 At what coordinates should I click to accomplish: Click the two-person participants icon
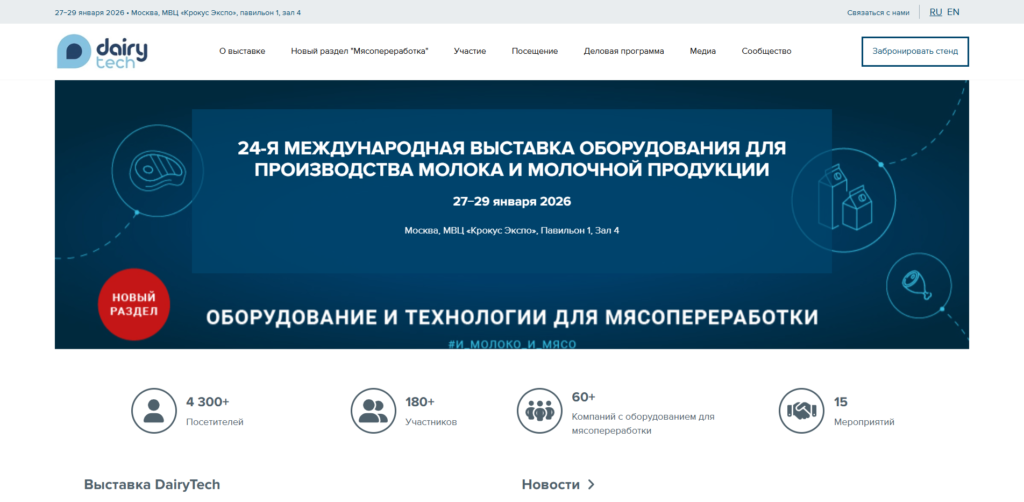(373, 411)
